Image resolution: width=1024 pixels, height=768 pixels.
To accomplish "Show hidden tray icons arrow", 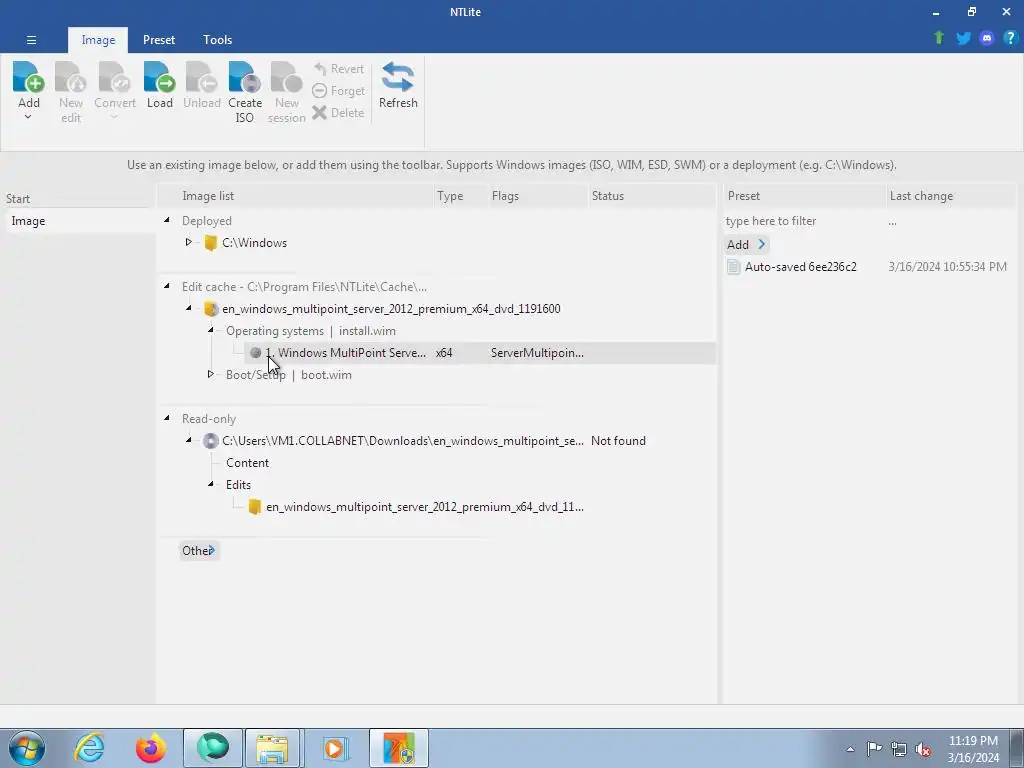I will tap(850, 750).
